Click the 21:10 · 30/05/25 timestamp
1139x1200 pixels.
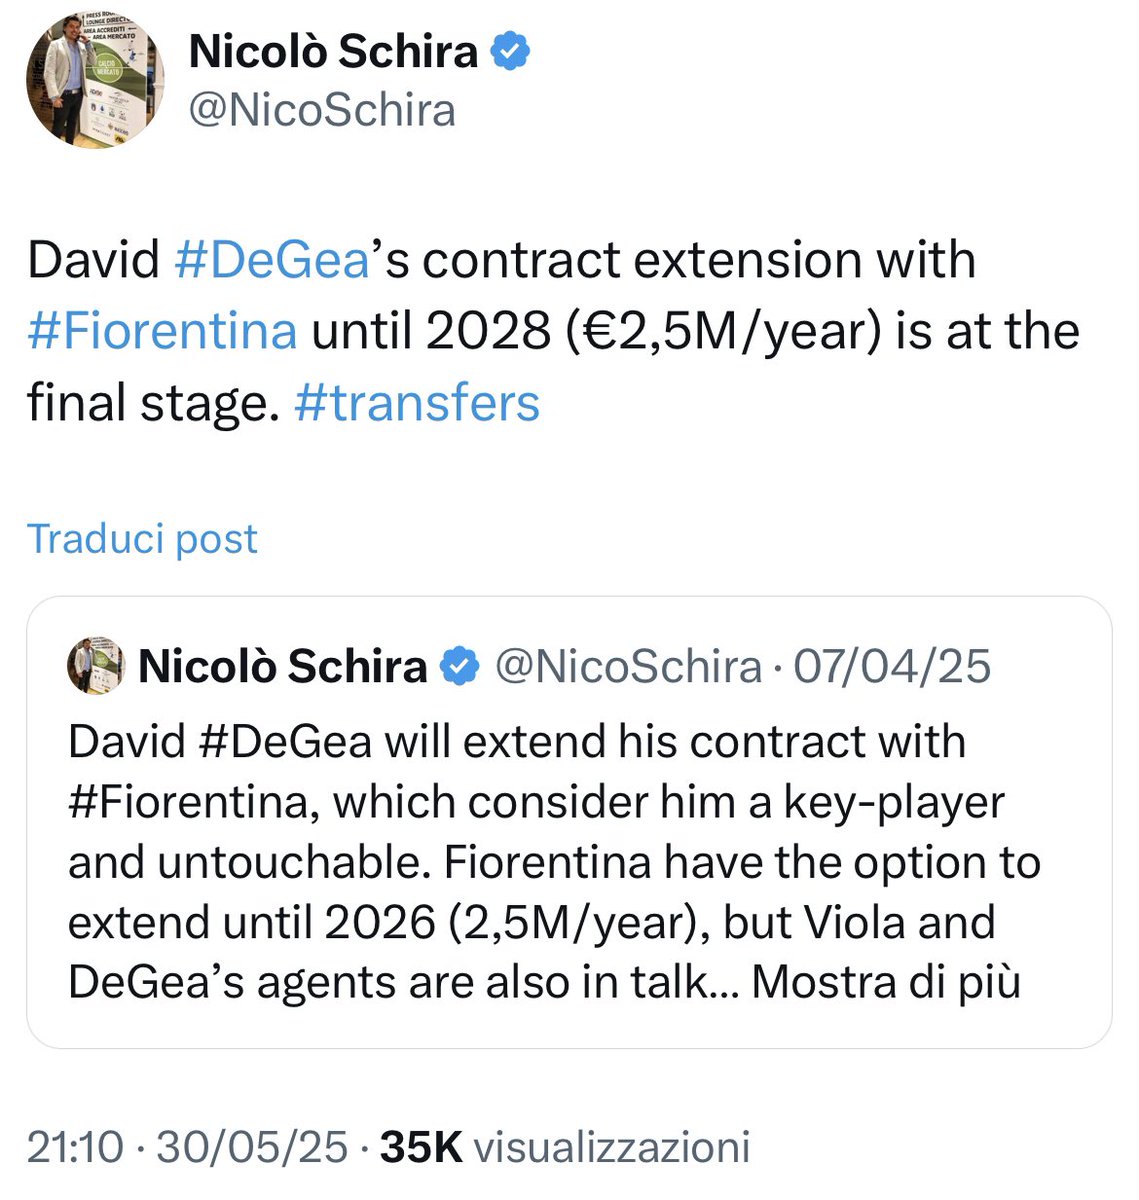coord(187,1147)
